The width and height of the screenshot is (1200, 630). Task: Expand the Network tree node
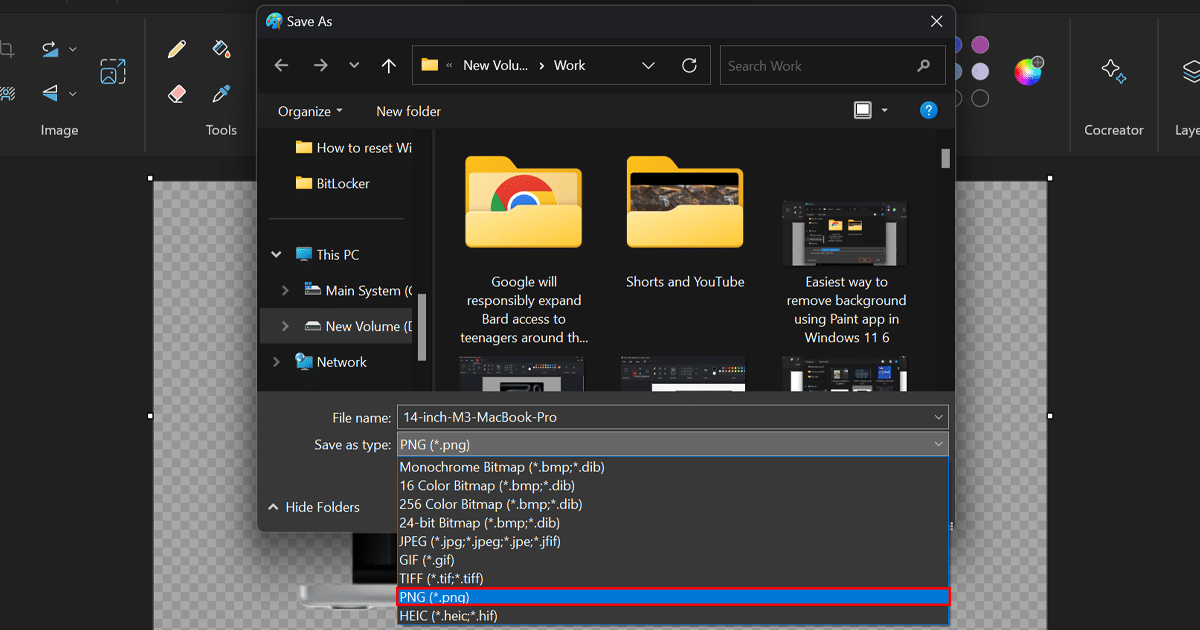277,362
